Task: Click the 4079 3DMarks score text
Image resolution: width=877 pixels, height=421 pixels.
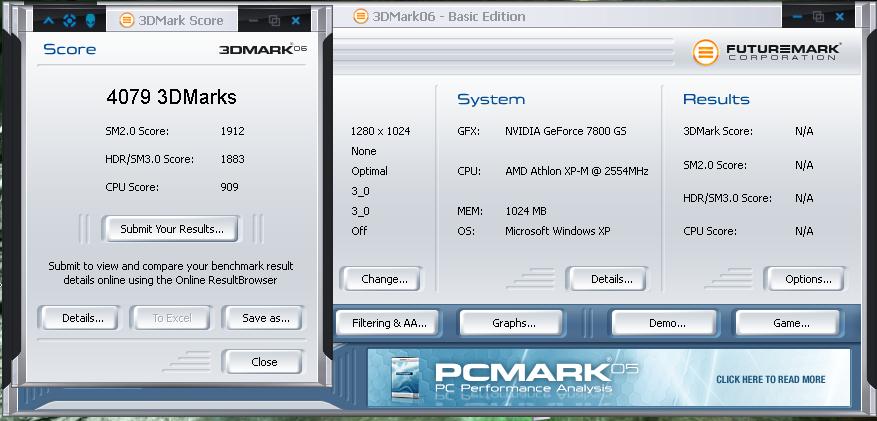Action: pos(171,97)
